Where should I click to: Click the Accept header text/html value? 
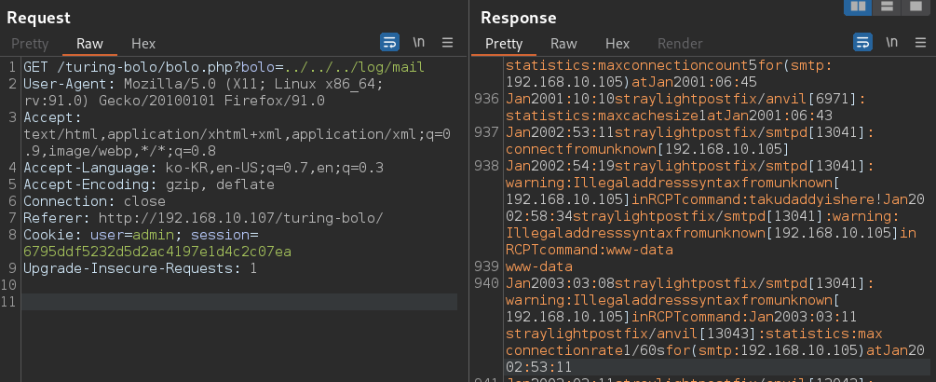point(237,143)
